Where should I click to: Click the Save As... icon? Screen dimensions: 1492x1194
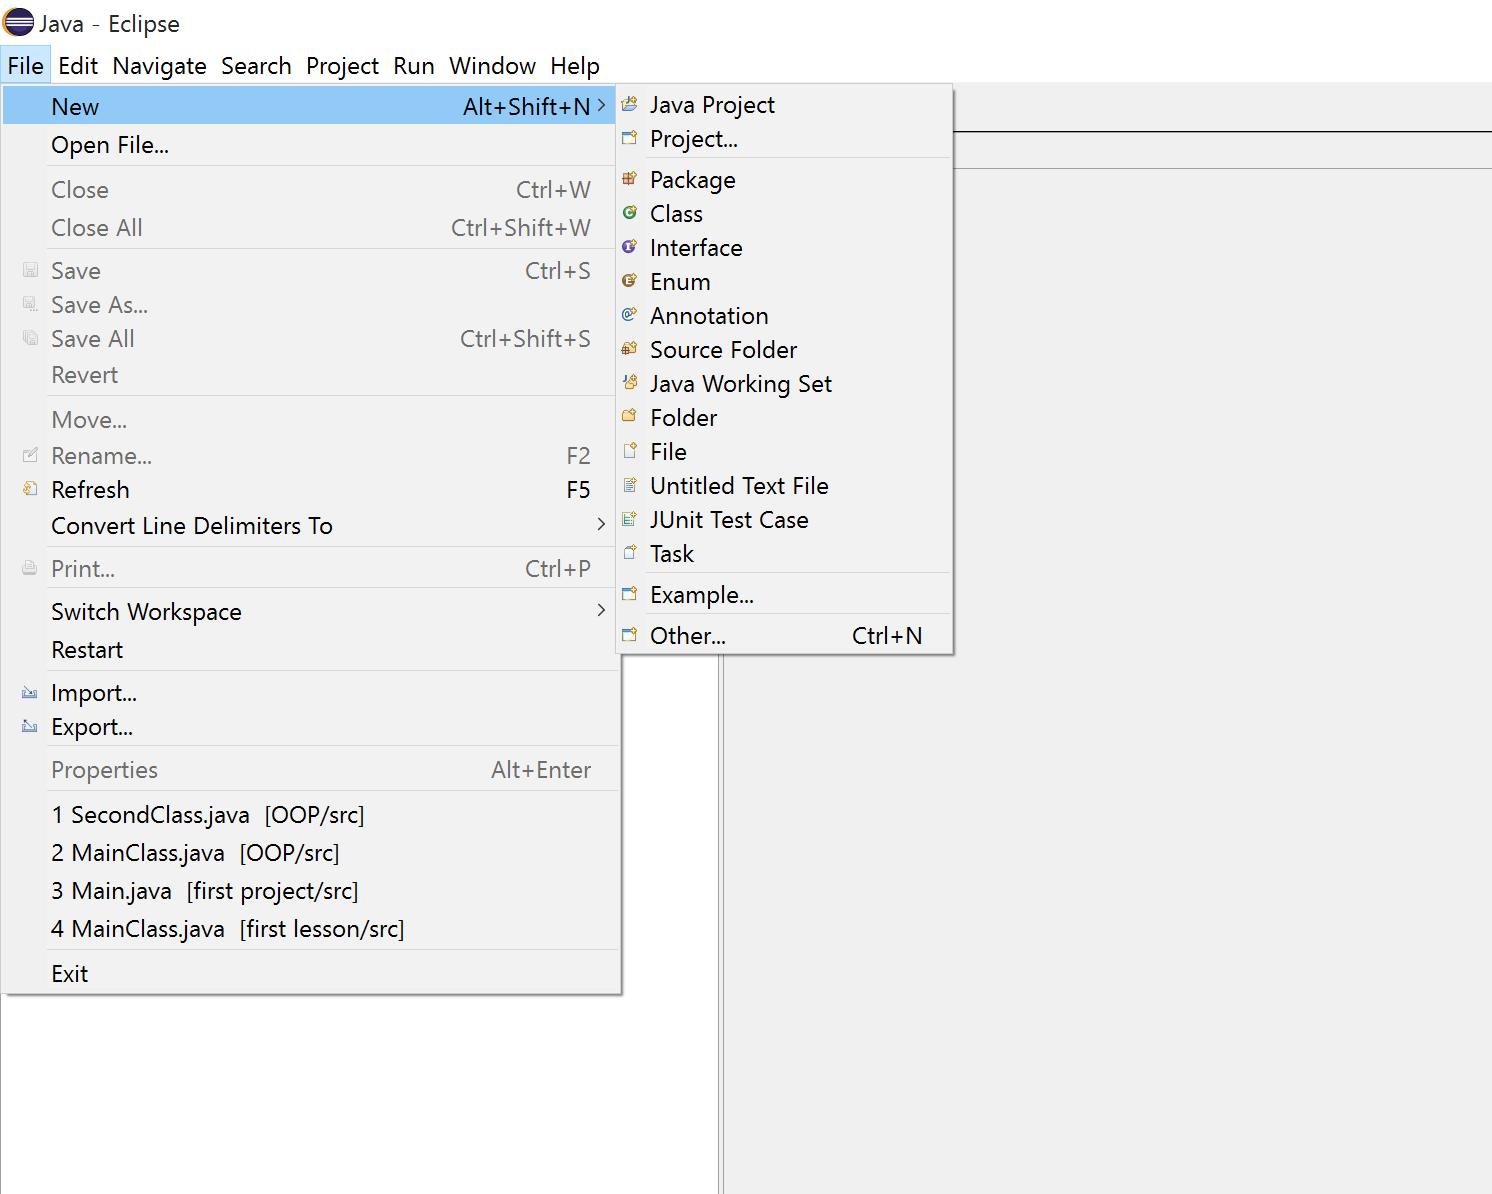(x=30, y=304)
